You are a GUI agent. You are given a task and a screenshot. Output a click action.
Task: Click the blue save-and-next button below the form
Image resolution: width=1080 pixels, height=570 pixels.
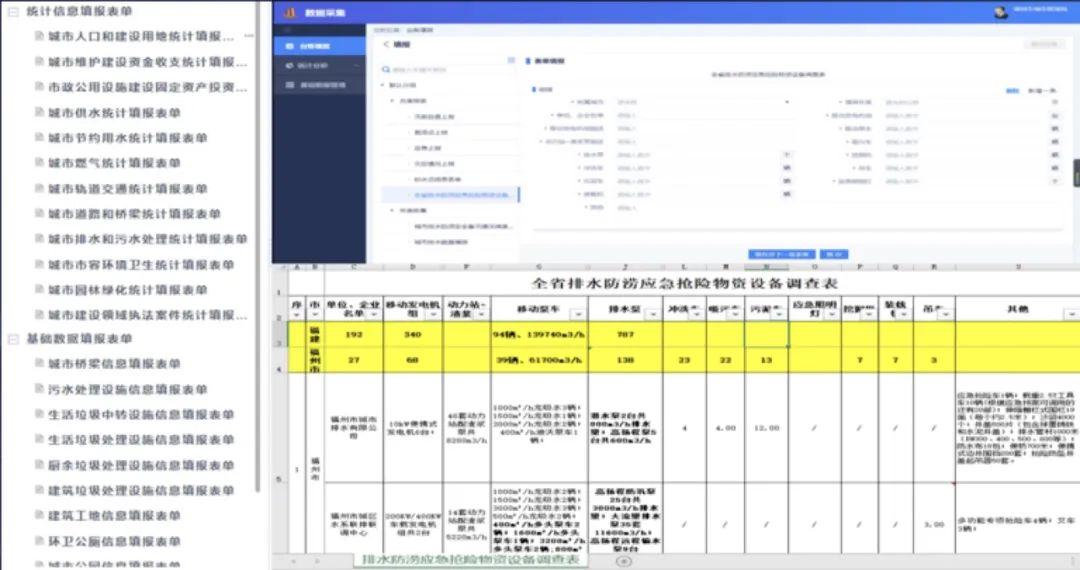point(782,254)
